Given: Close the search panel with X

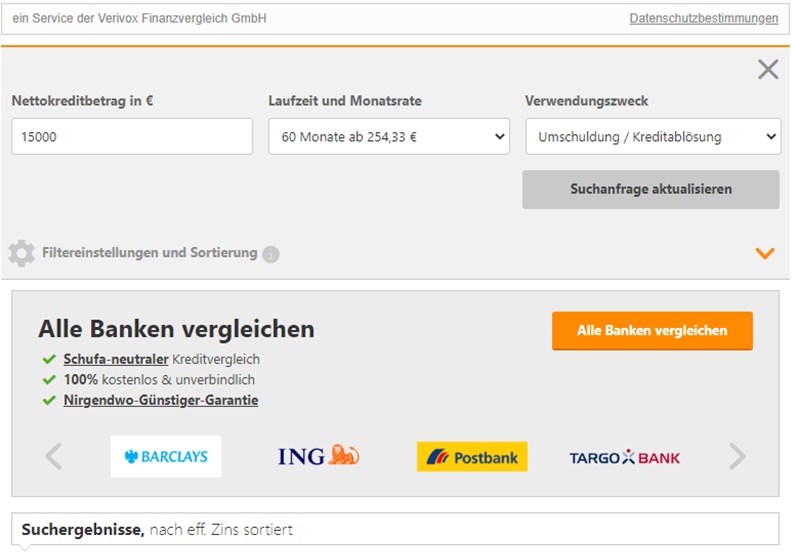Looking at the screenshot, I should pyautogui.click(x=767, y=69).
